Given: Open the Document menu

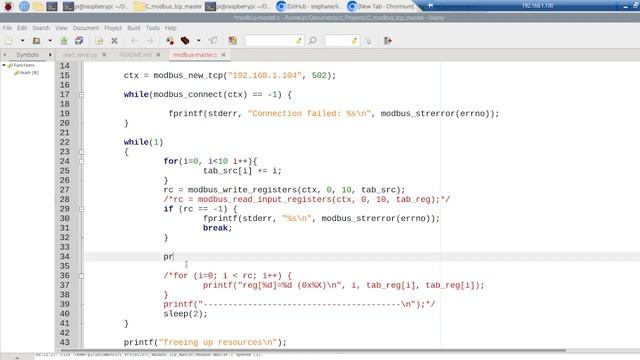Looking at the screenshot, I should 86,28.
